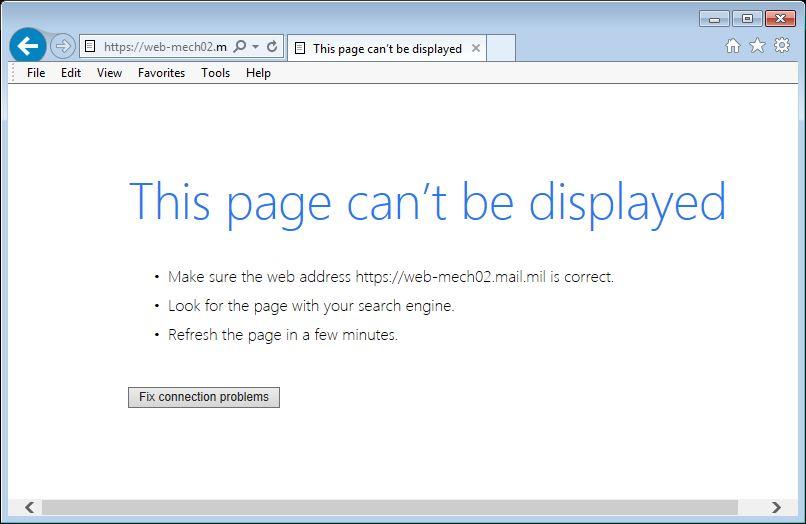Viewport: 806px width, 524px height.
Task: Click the blue Back arrow button
Action: pos(27,46)
